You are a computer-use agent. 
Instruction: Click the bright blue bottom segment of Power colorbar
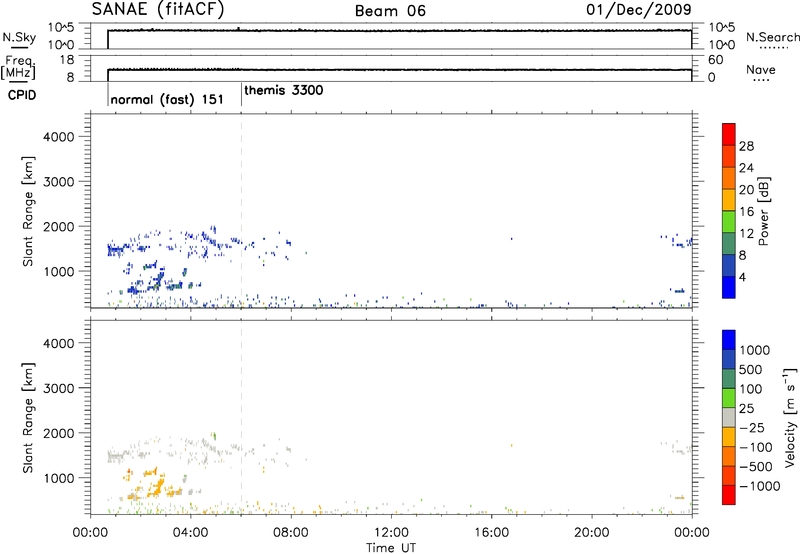(729, 287)
